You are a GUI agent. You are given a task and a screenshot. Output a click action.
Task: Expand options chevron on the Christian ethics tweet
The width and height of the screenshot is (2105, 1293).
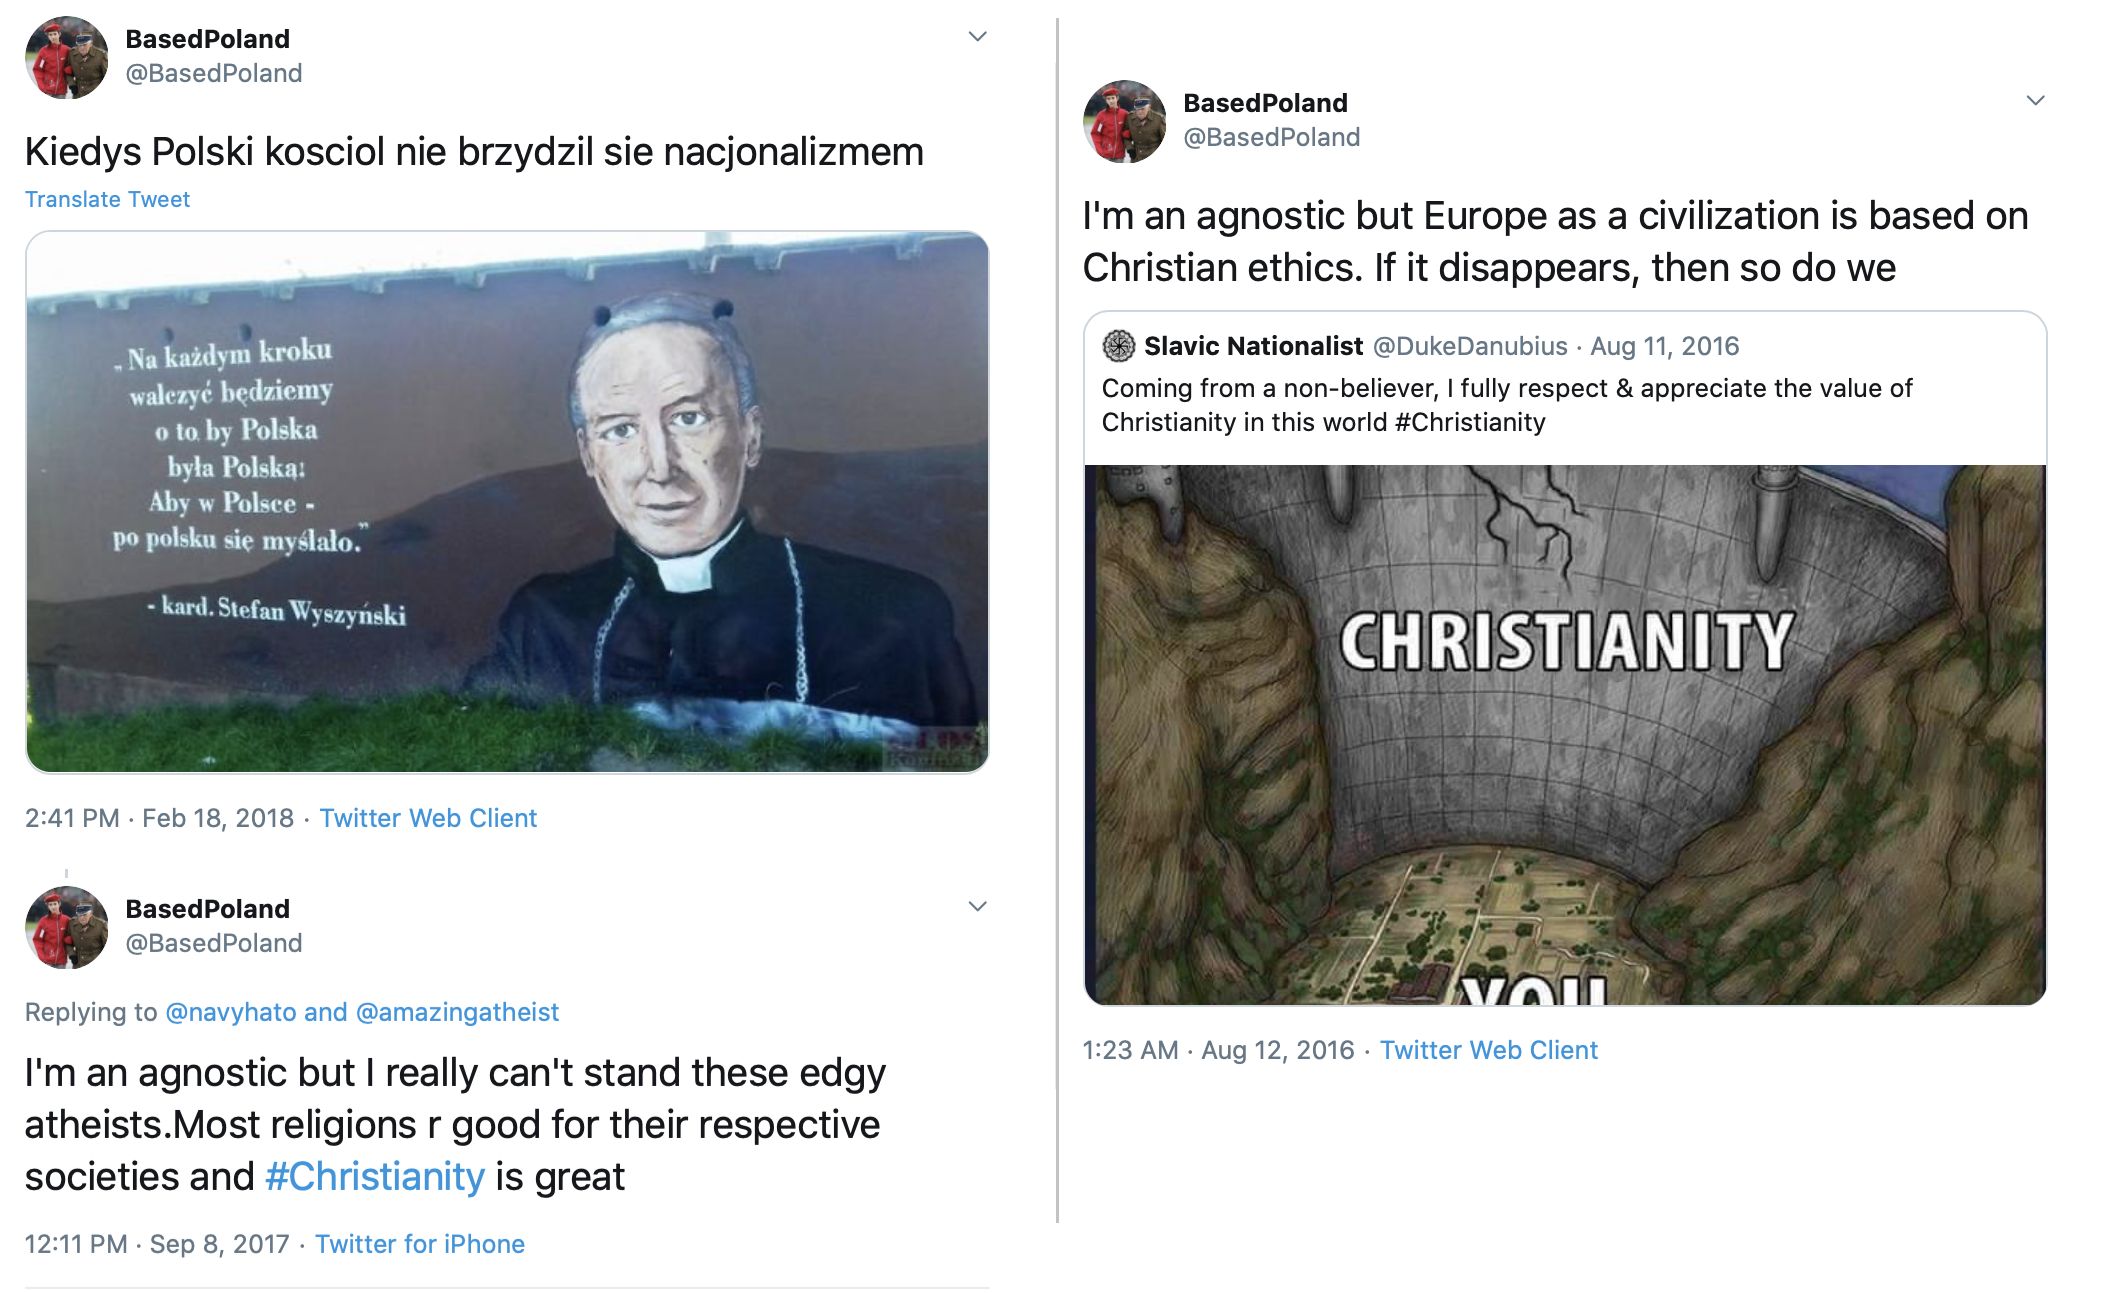2035,101
